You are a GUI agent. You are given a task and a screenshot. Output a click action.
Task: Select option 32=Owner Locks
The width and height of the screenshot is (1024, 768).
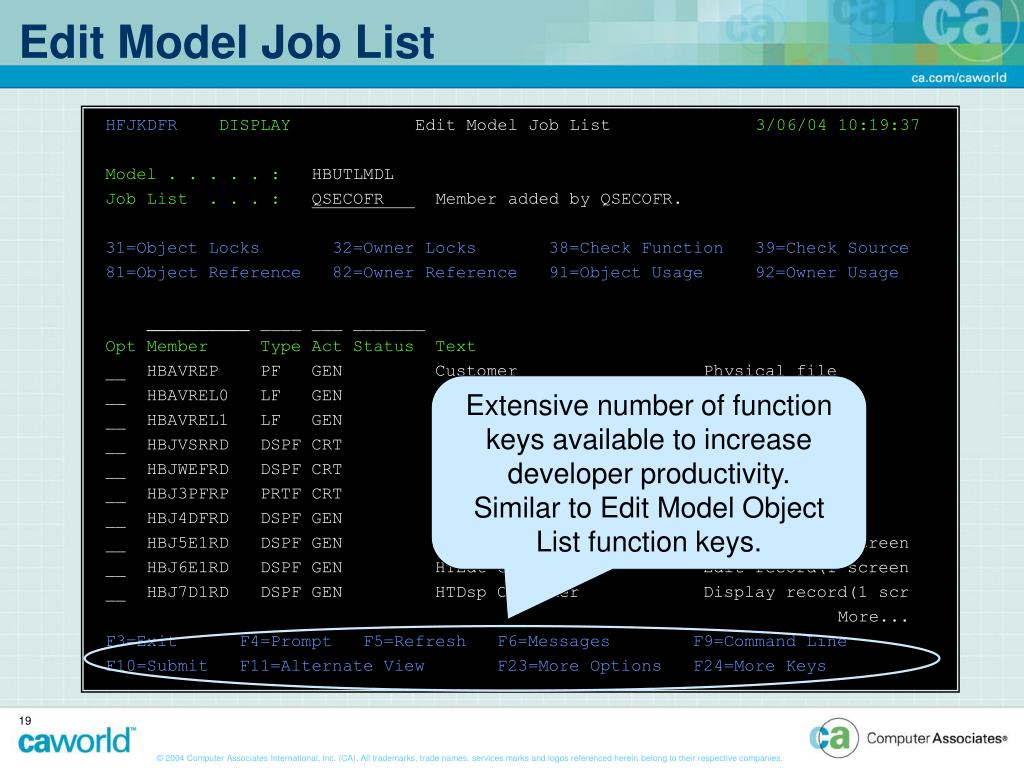coord(404,248)
